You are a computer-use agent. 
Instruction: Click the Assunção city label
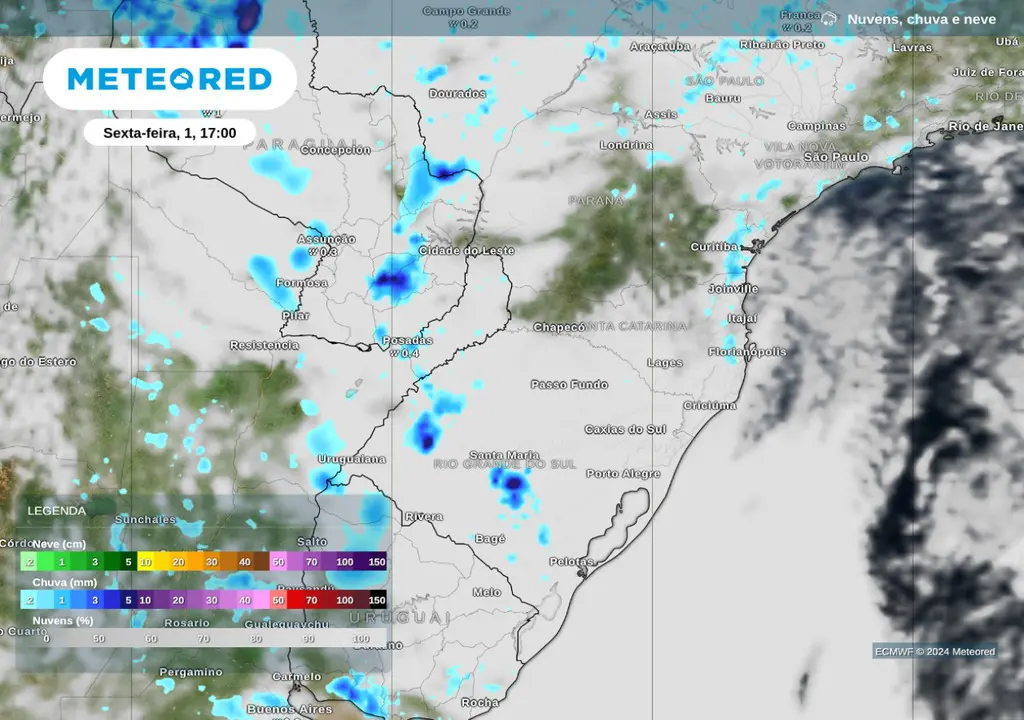pos(327,239)
